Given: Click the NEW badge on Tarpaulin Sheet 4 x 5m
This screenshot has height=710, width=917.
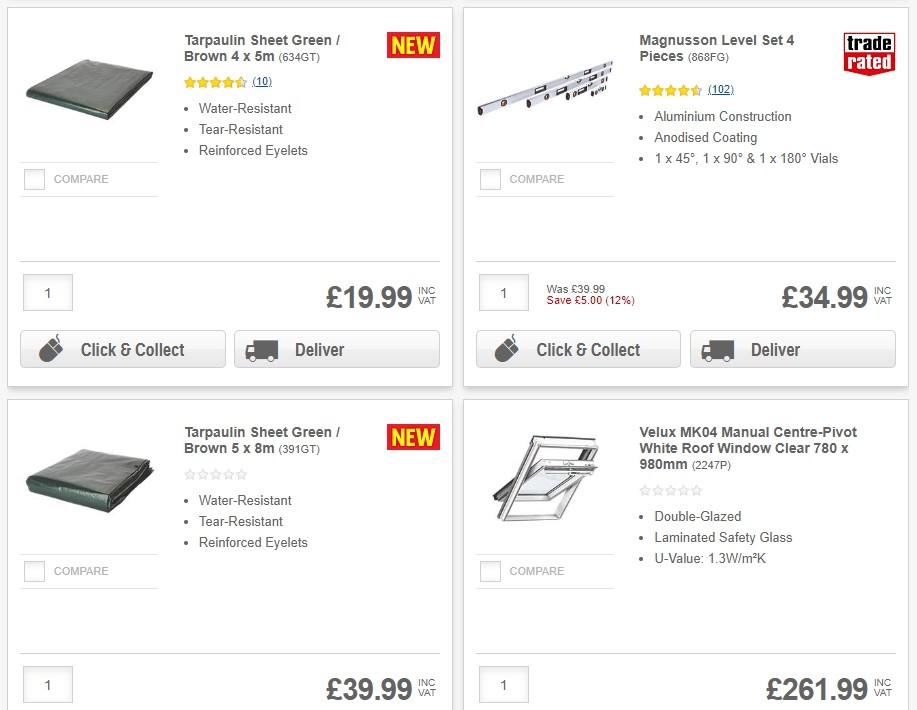Looking at the screenshot, I should coord(413,45).
